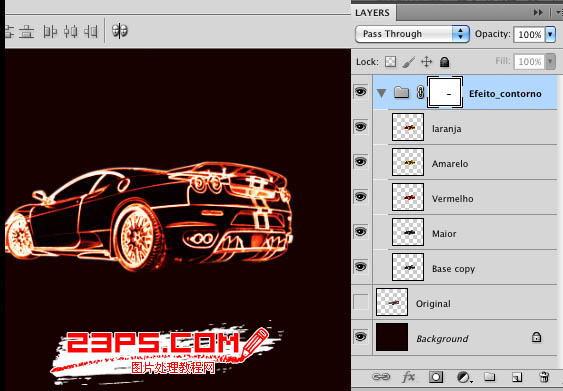Hide the laranja layer
This screenshot has width=563, height=391.
coord(361,127)
